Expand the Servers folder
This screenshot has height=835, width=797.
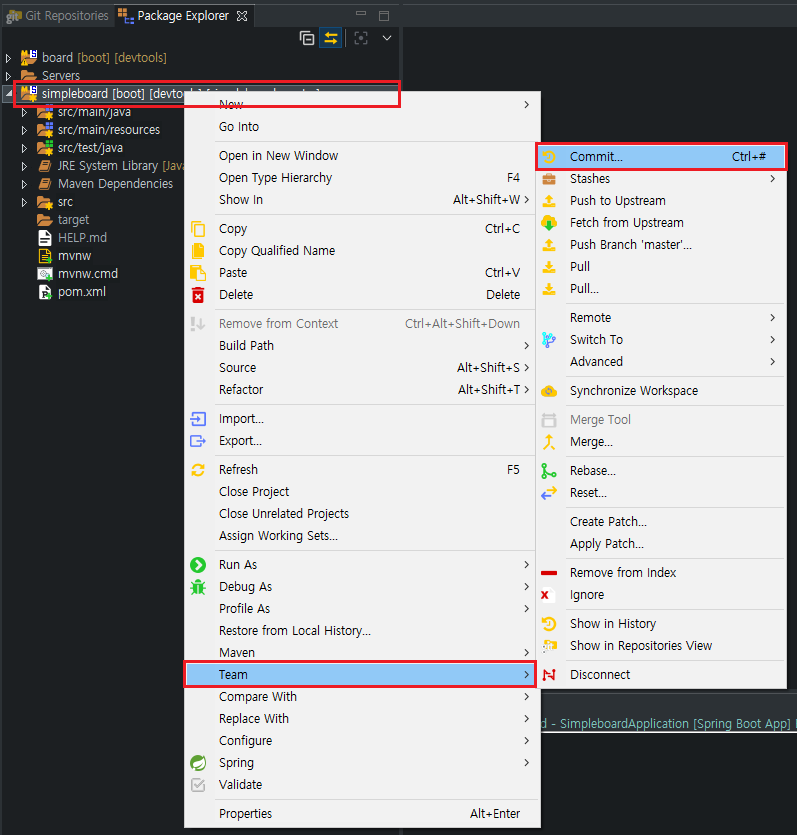point(8,76)
